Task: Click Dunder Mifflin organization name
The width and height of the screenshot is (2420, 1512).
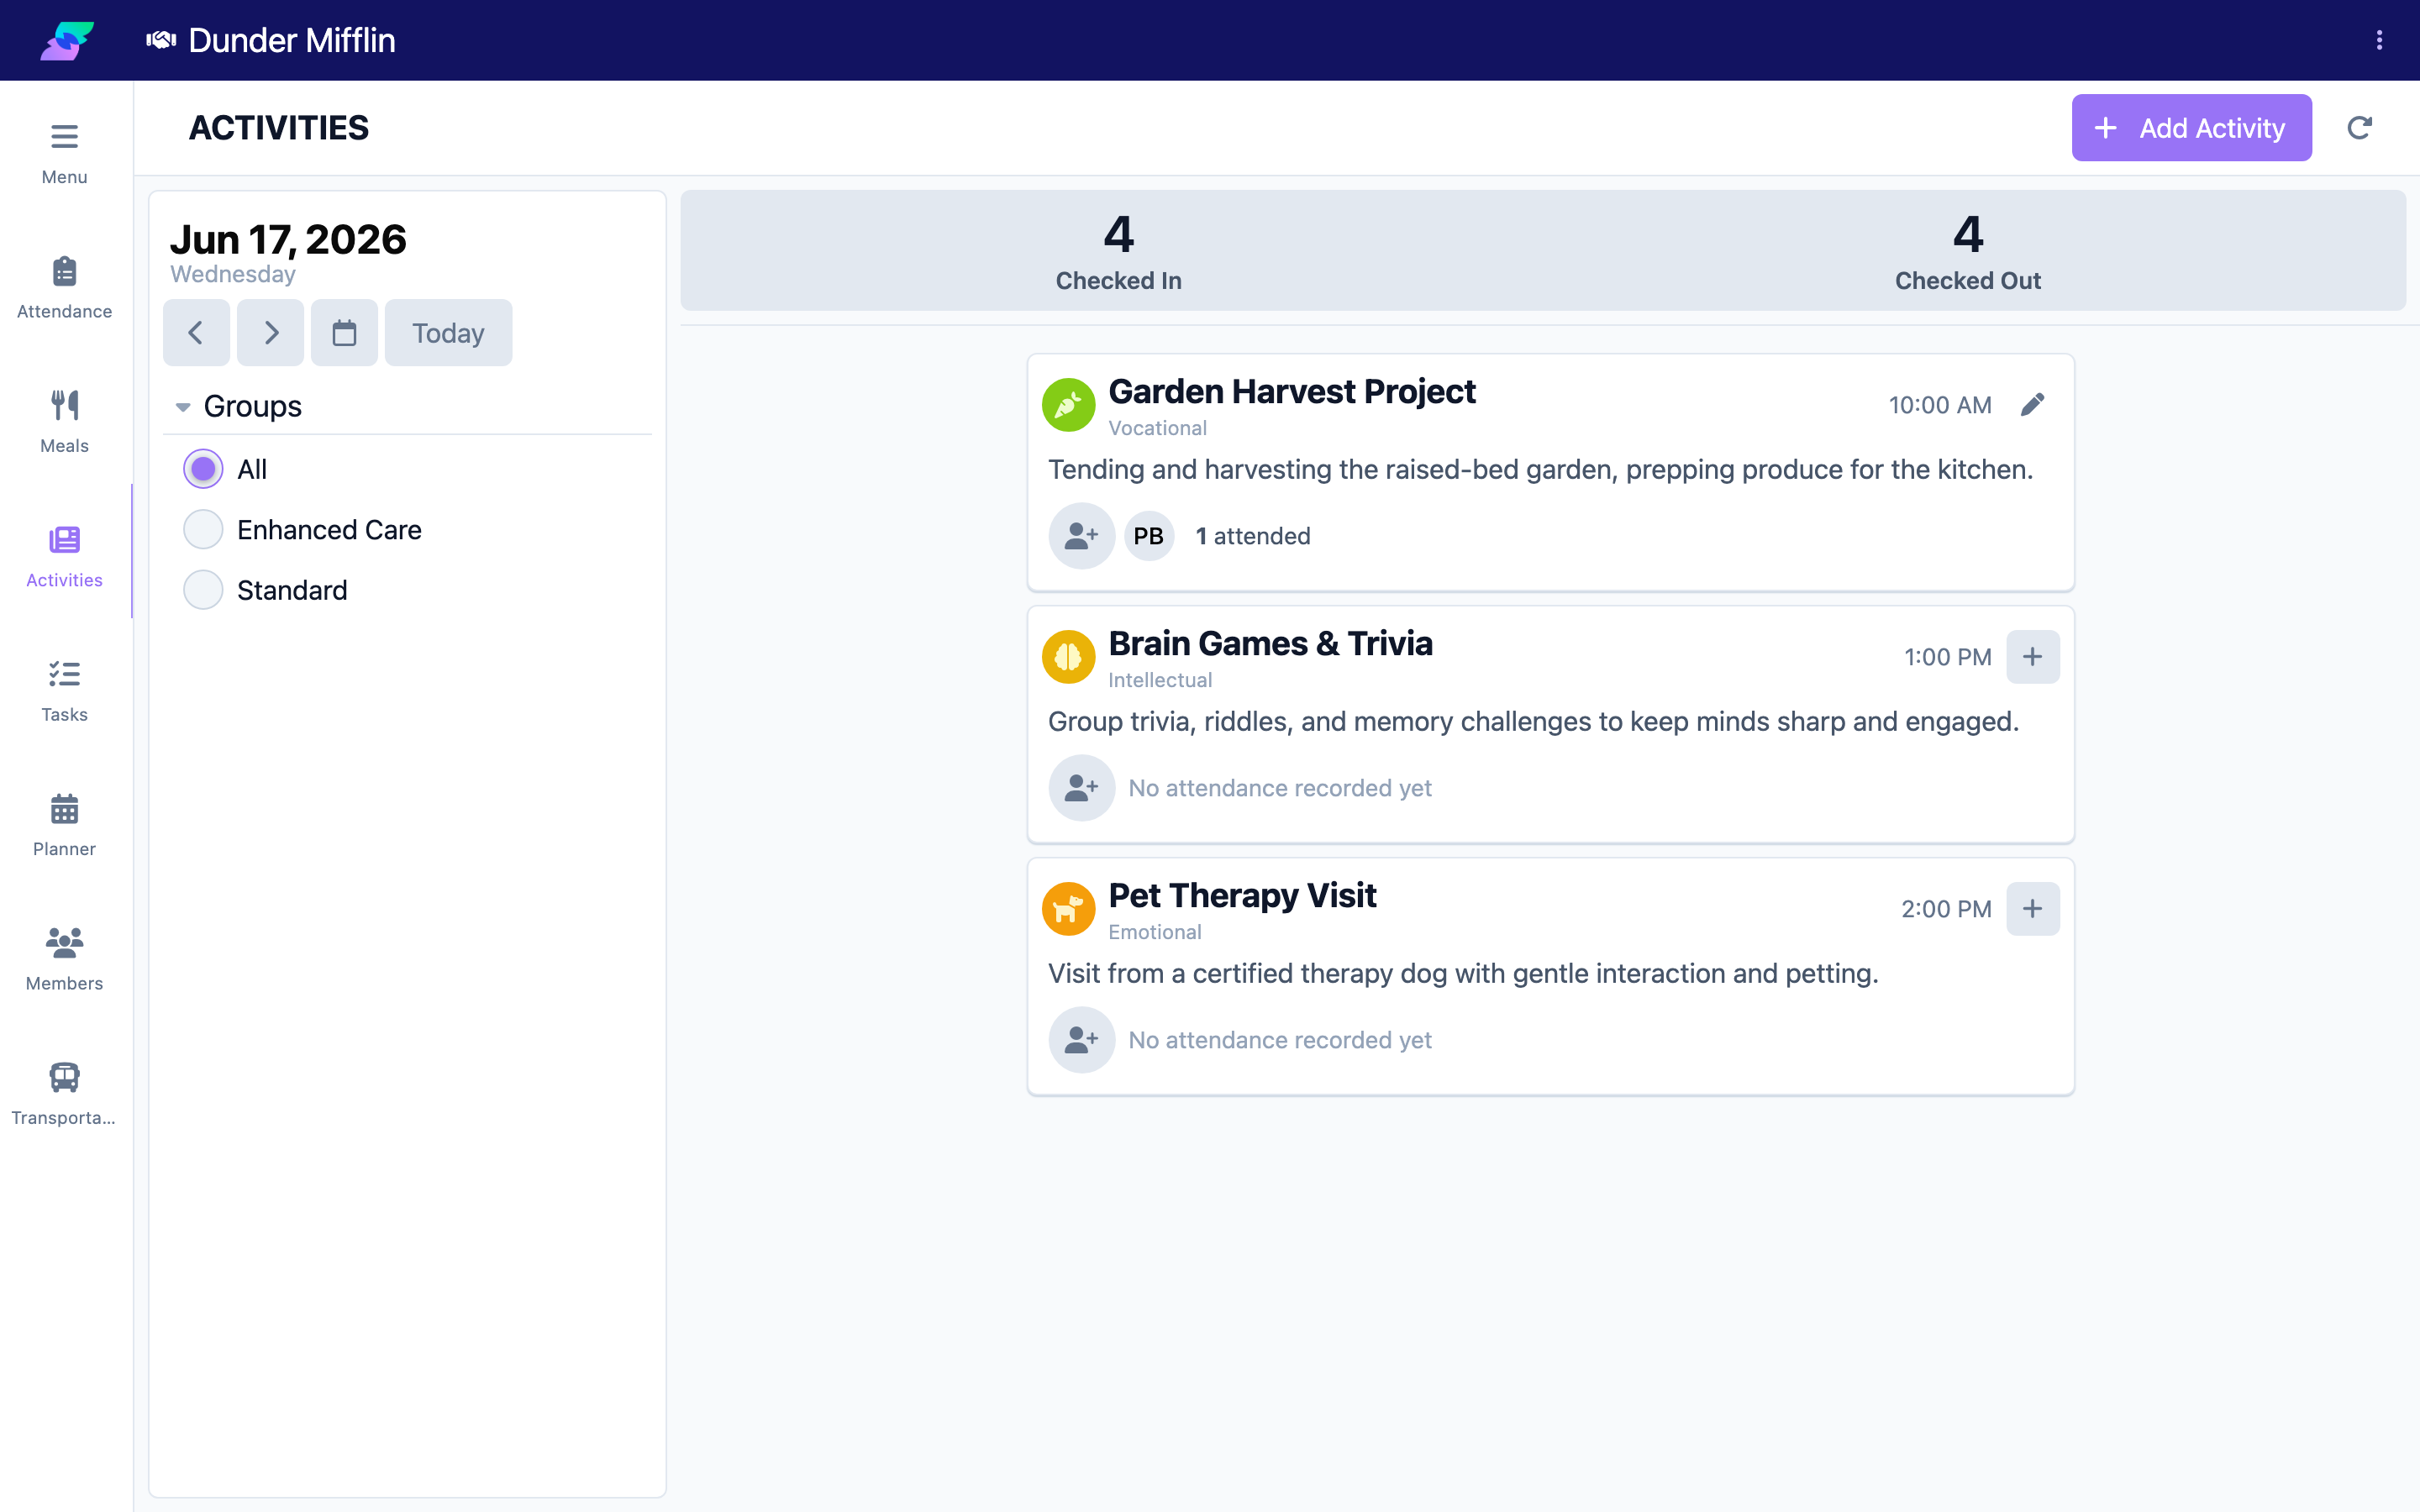Action: tap(292, 40)
